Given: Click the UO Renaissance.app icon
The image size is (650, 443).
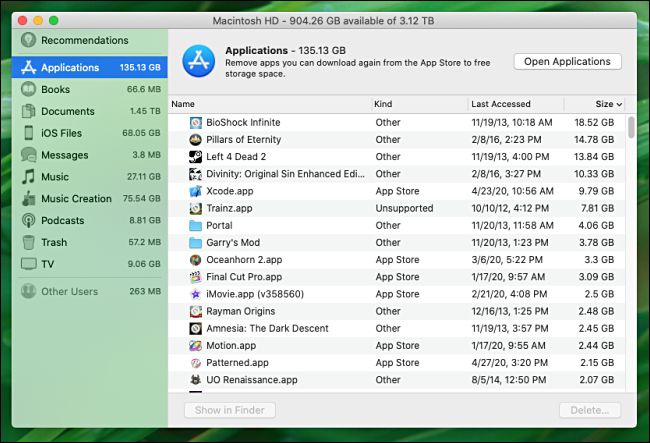Looking at the screenshot, I should coord(195,380).
